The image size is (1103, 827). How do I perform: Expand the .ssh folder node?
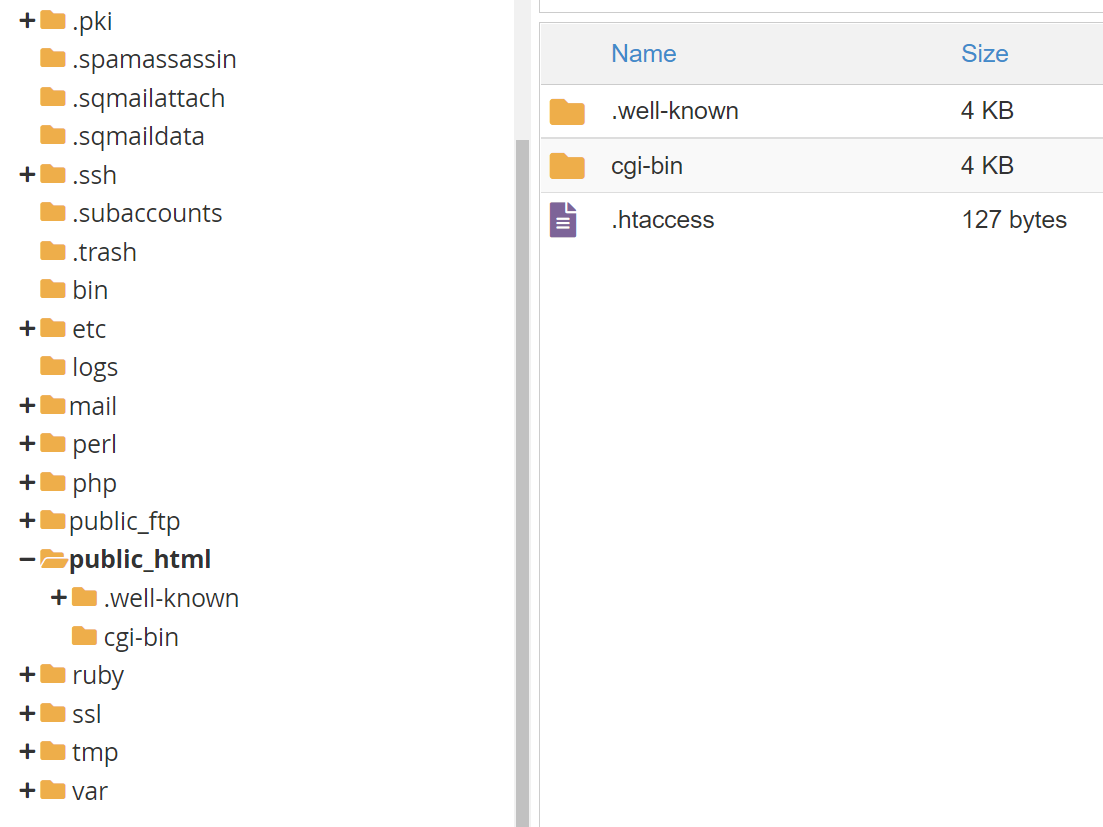(x=27, y=175)
